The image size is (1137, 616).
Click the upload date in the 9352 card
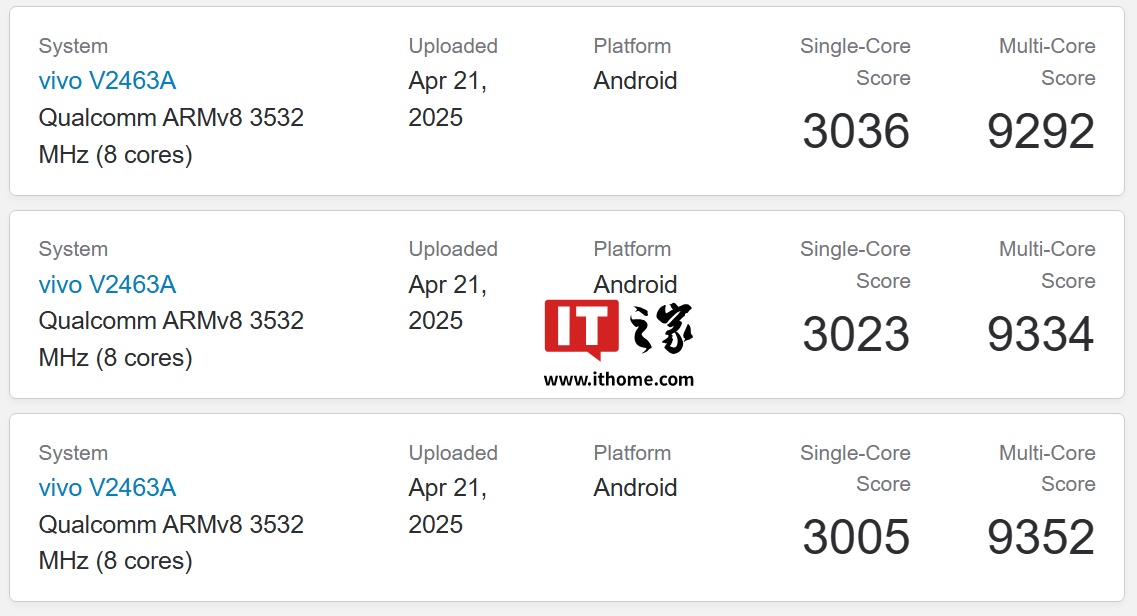coord(447,505)
